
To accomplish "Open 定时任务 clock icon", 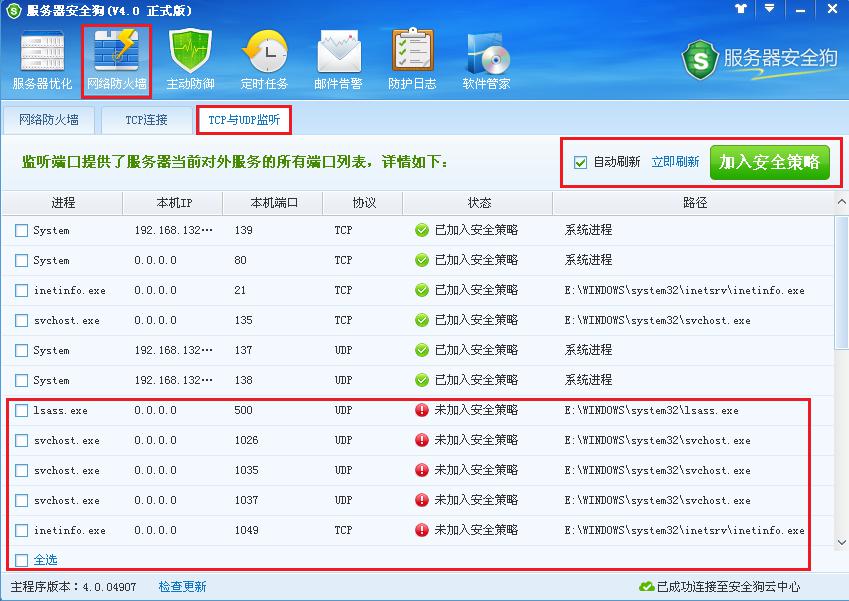I will tap(264, 57).
